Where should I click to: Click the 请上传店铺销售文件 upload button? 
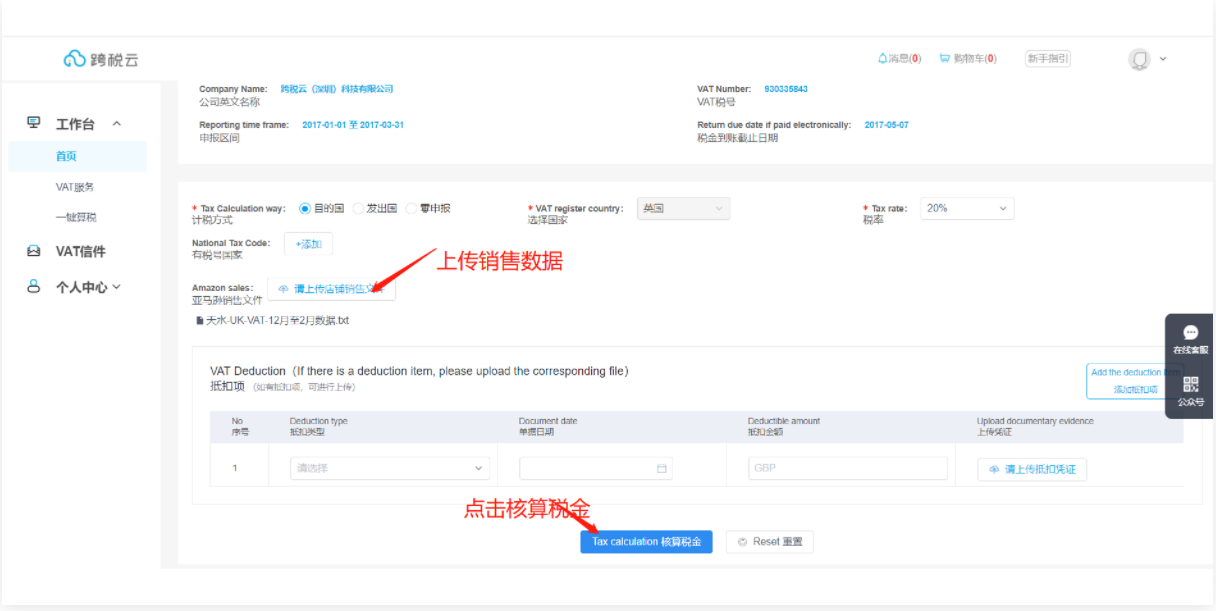click(331, 288)
